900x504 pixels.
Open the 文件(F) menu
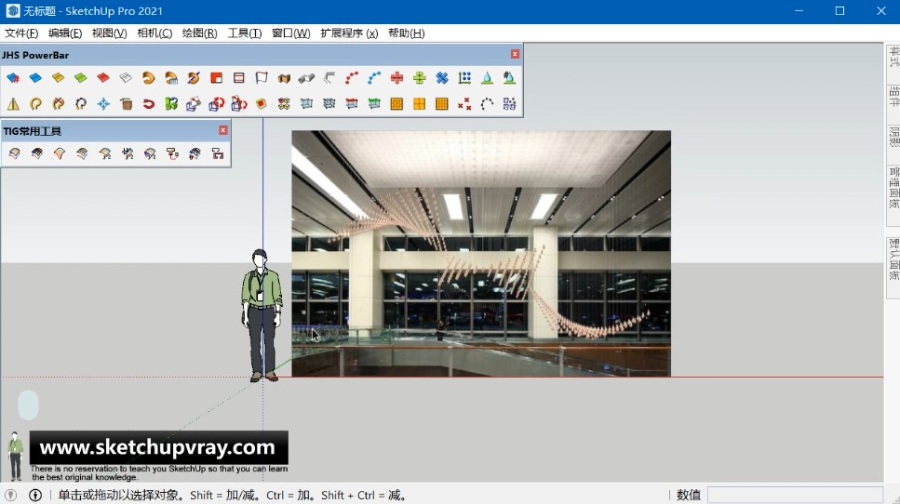(21, 33)
